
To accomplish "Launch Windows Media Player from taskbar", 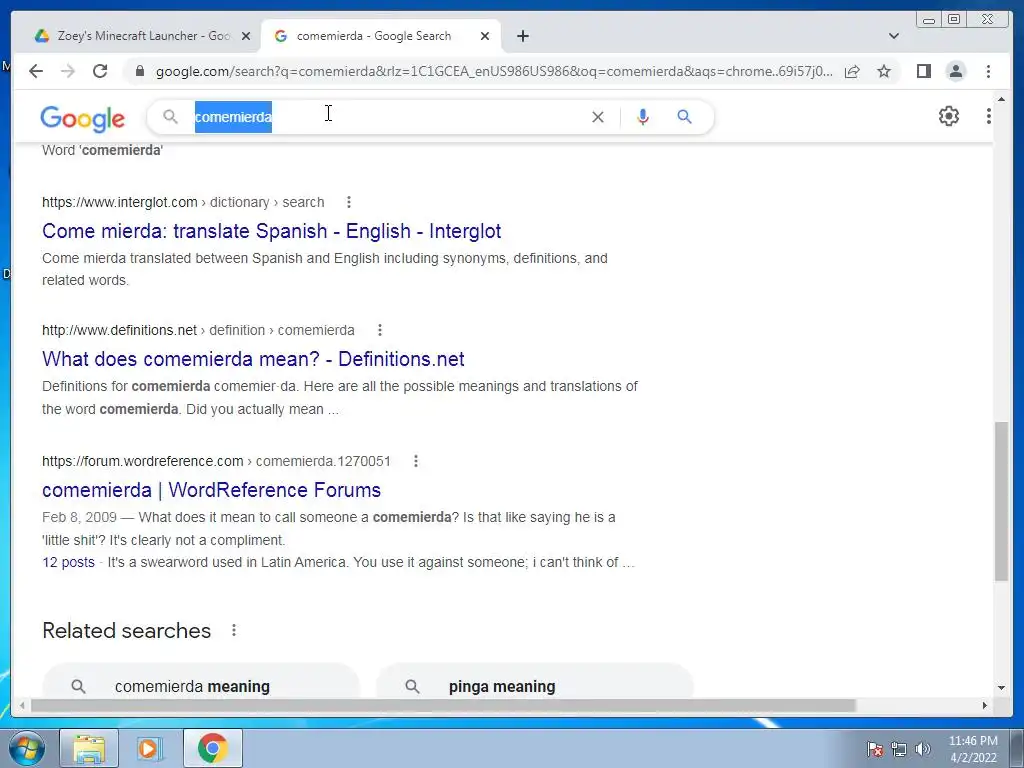I will (150, 748).
